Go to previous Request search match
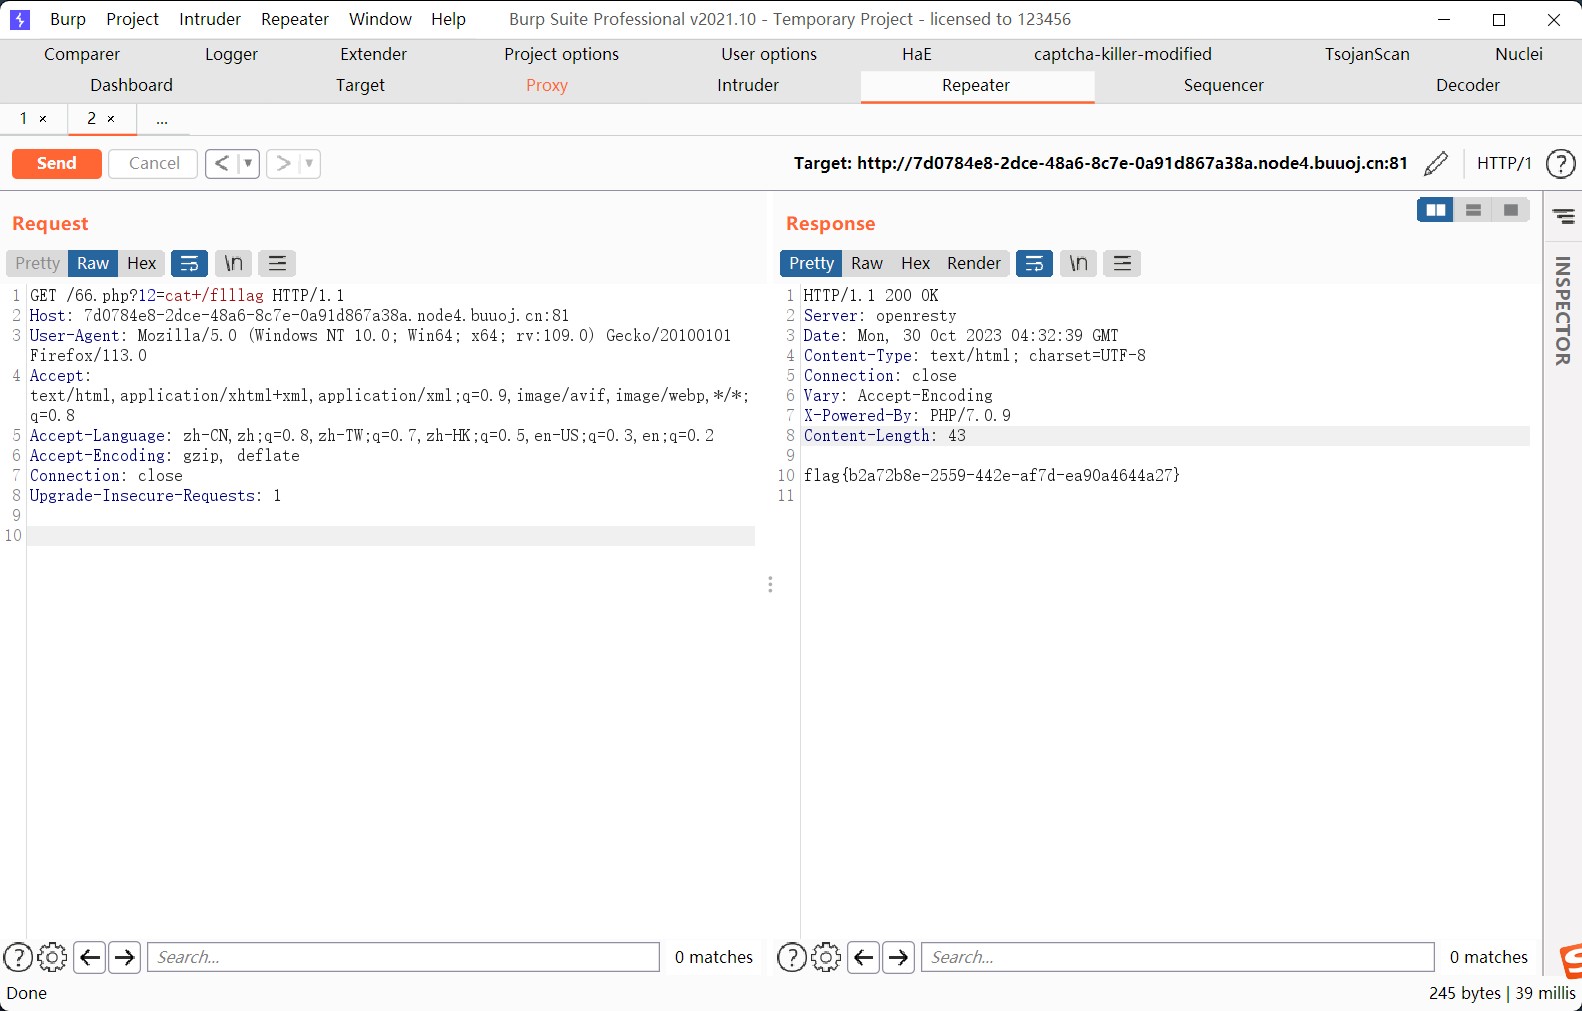The image size is (1582, 1011). click(90, 957)
